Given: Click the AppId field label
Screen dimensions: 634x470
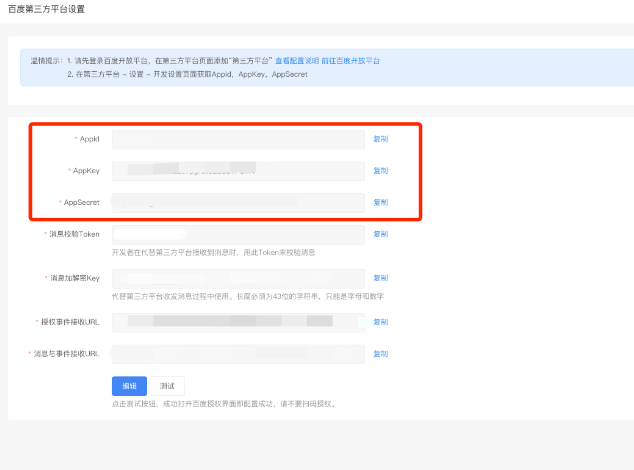Looking at the screenshot, I should coord(89,139).
